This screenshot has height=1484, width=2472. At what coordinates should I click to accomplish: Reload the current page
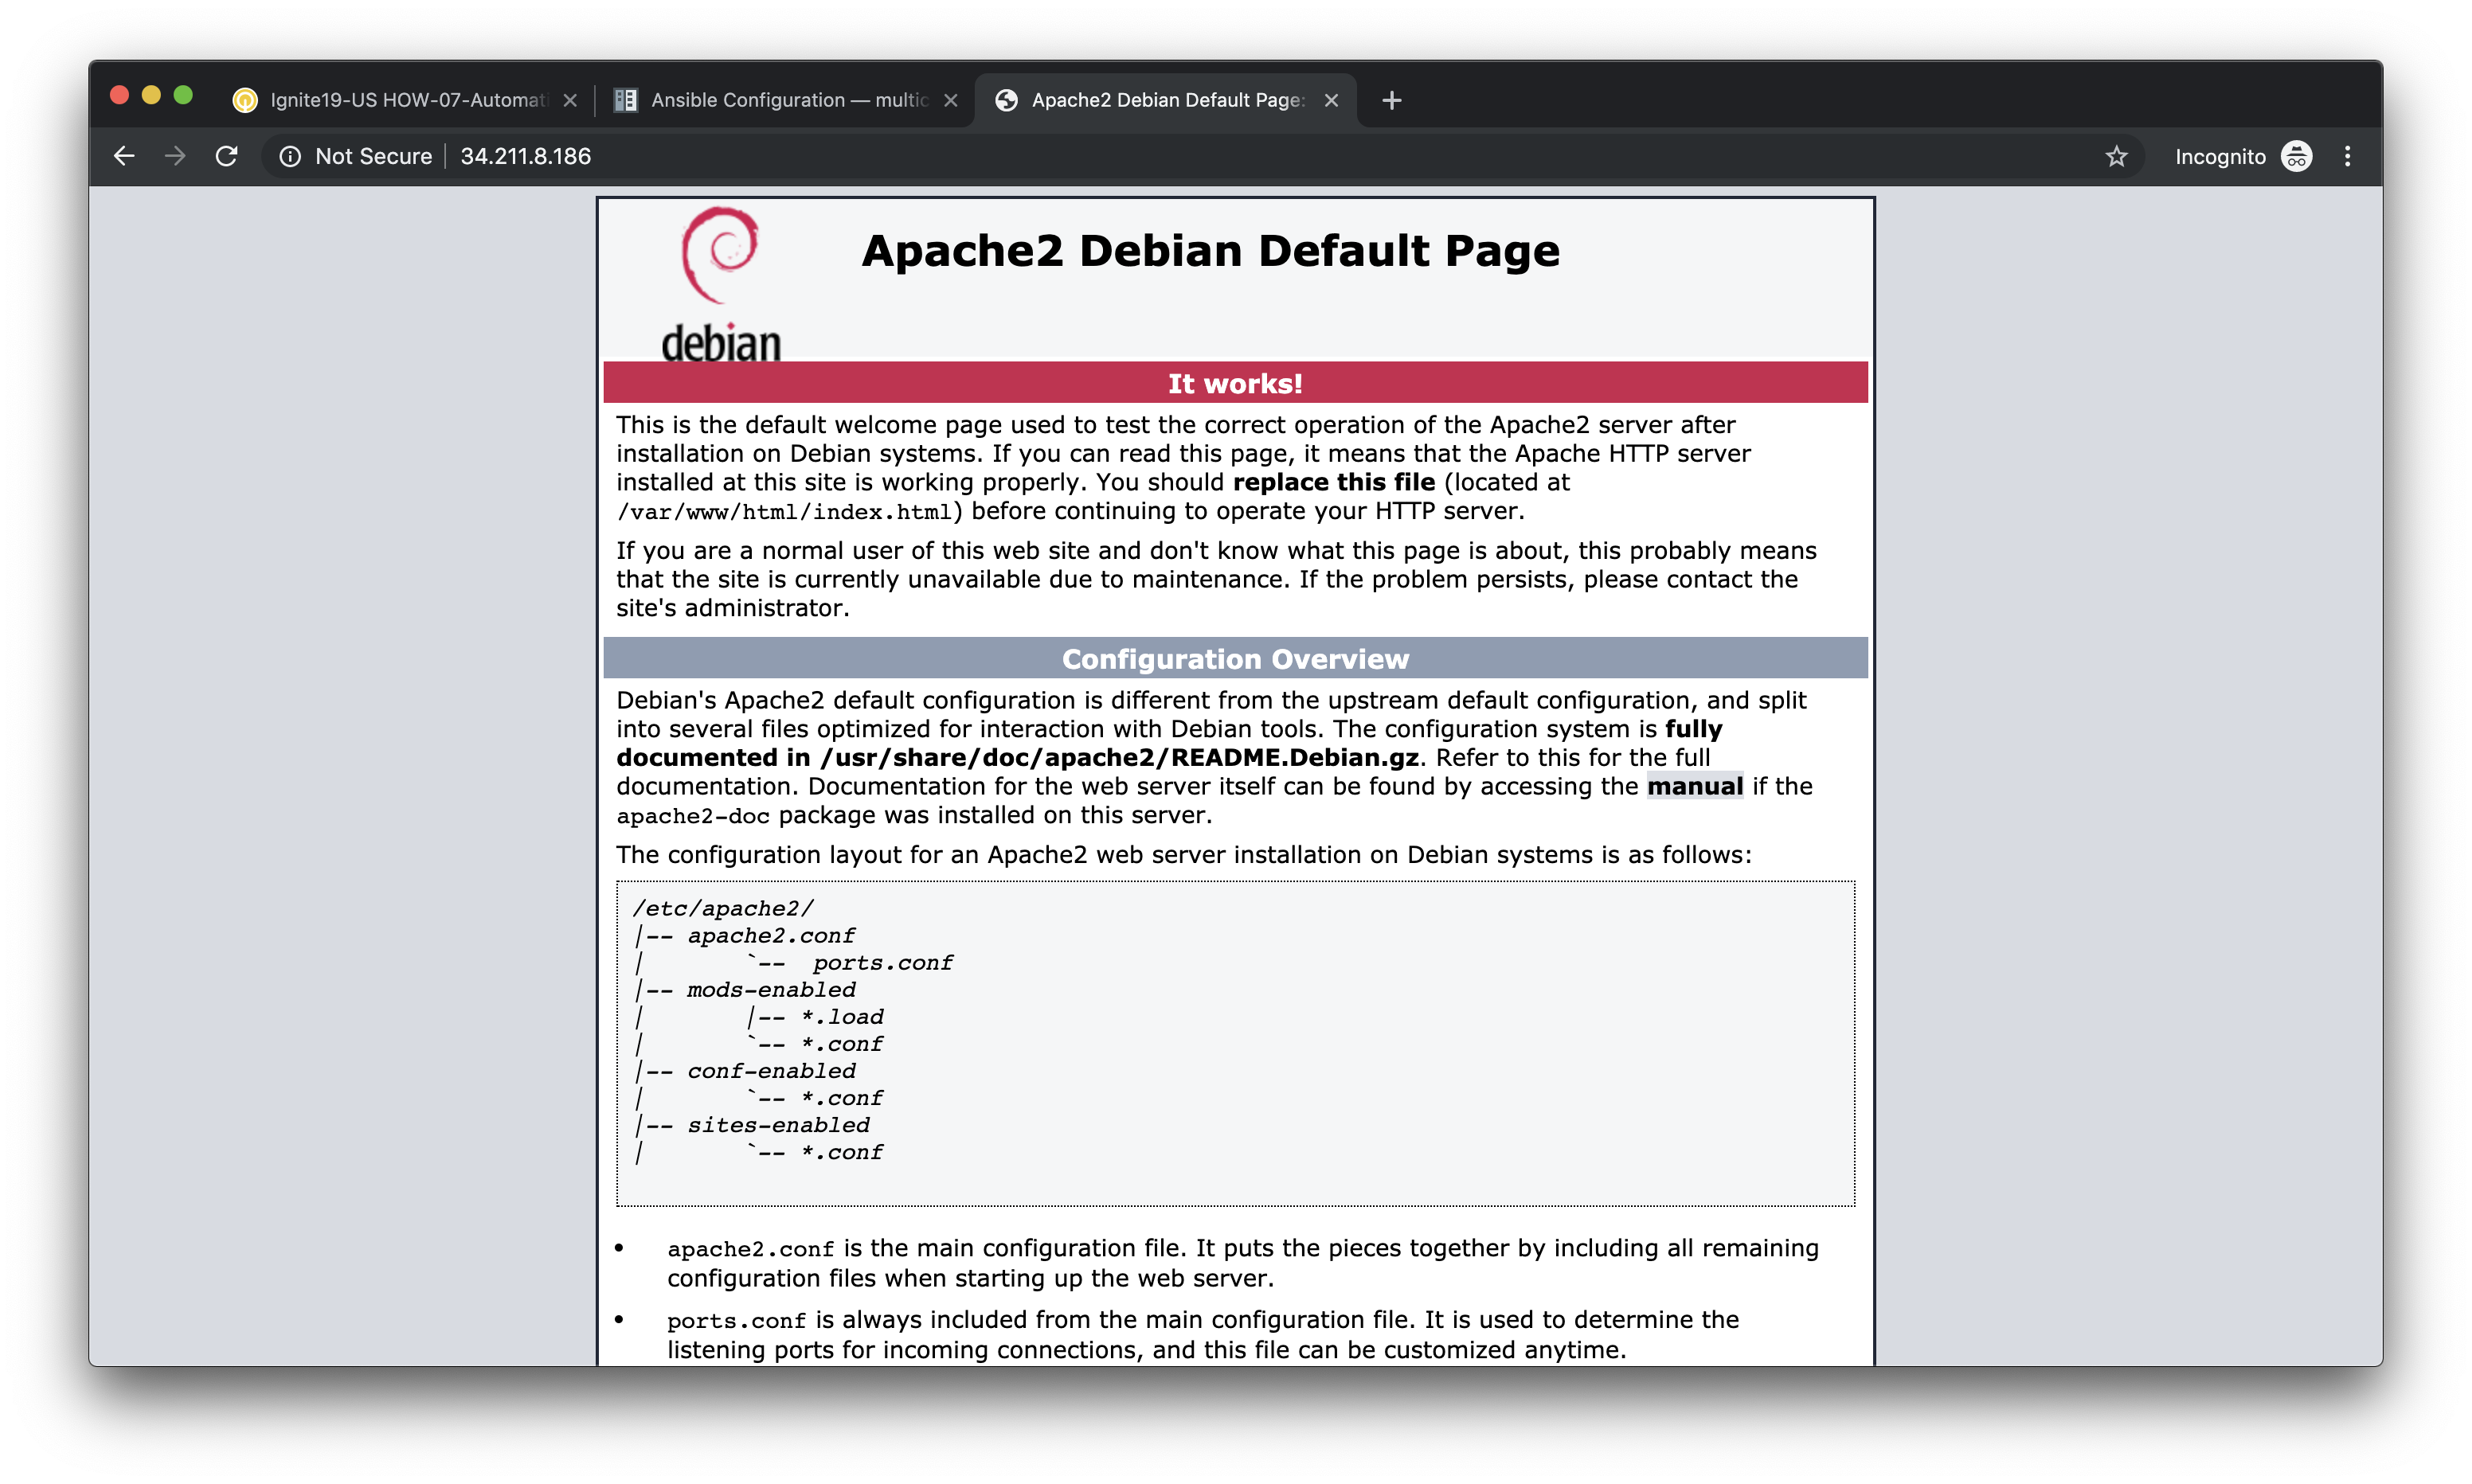[x=227, y=156]
